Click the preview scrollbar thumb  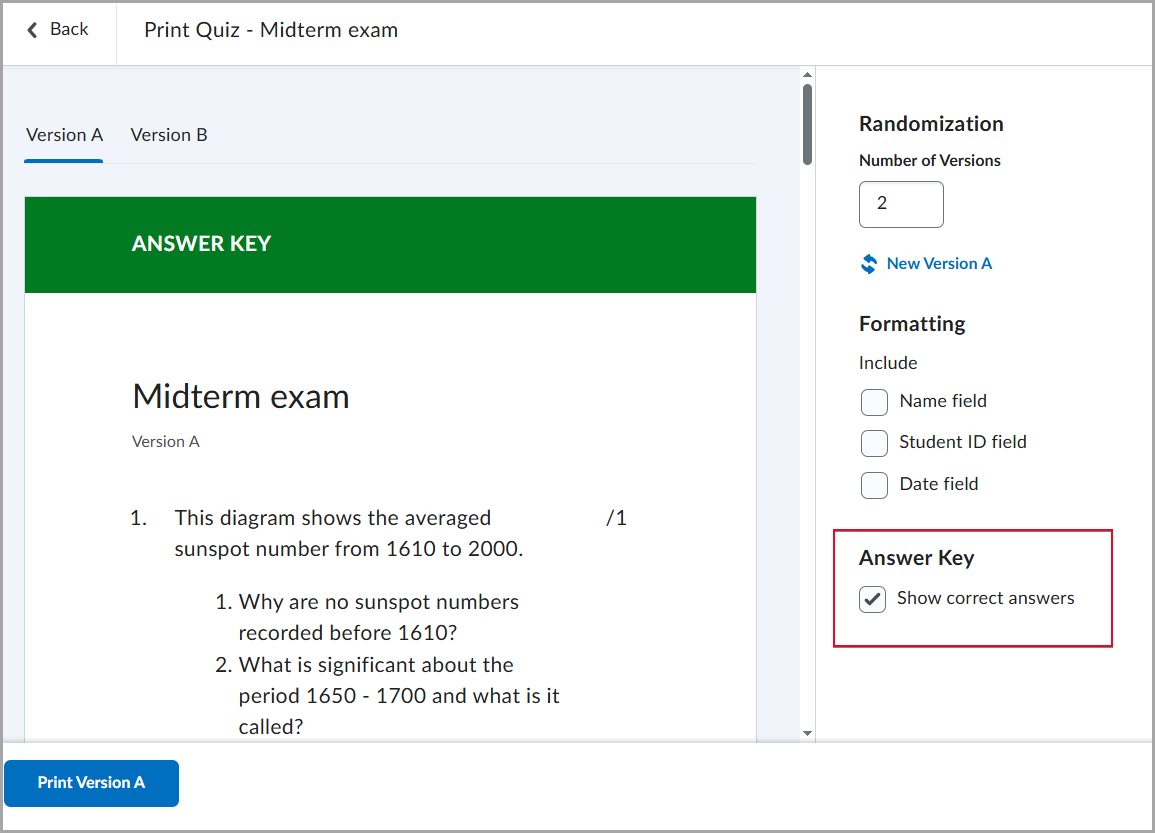tap(807, 120)
